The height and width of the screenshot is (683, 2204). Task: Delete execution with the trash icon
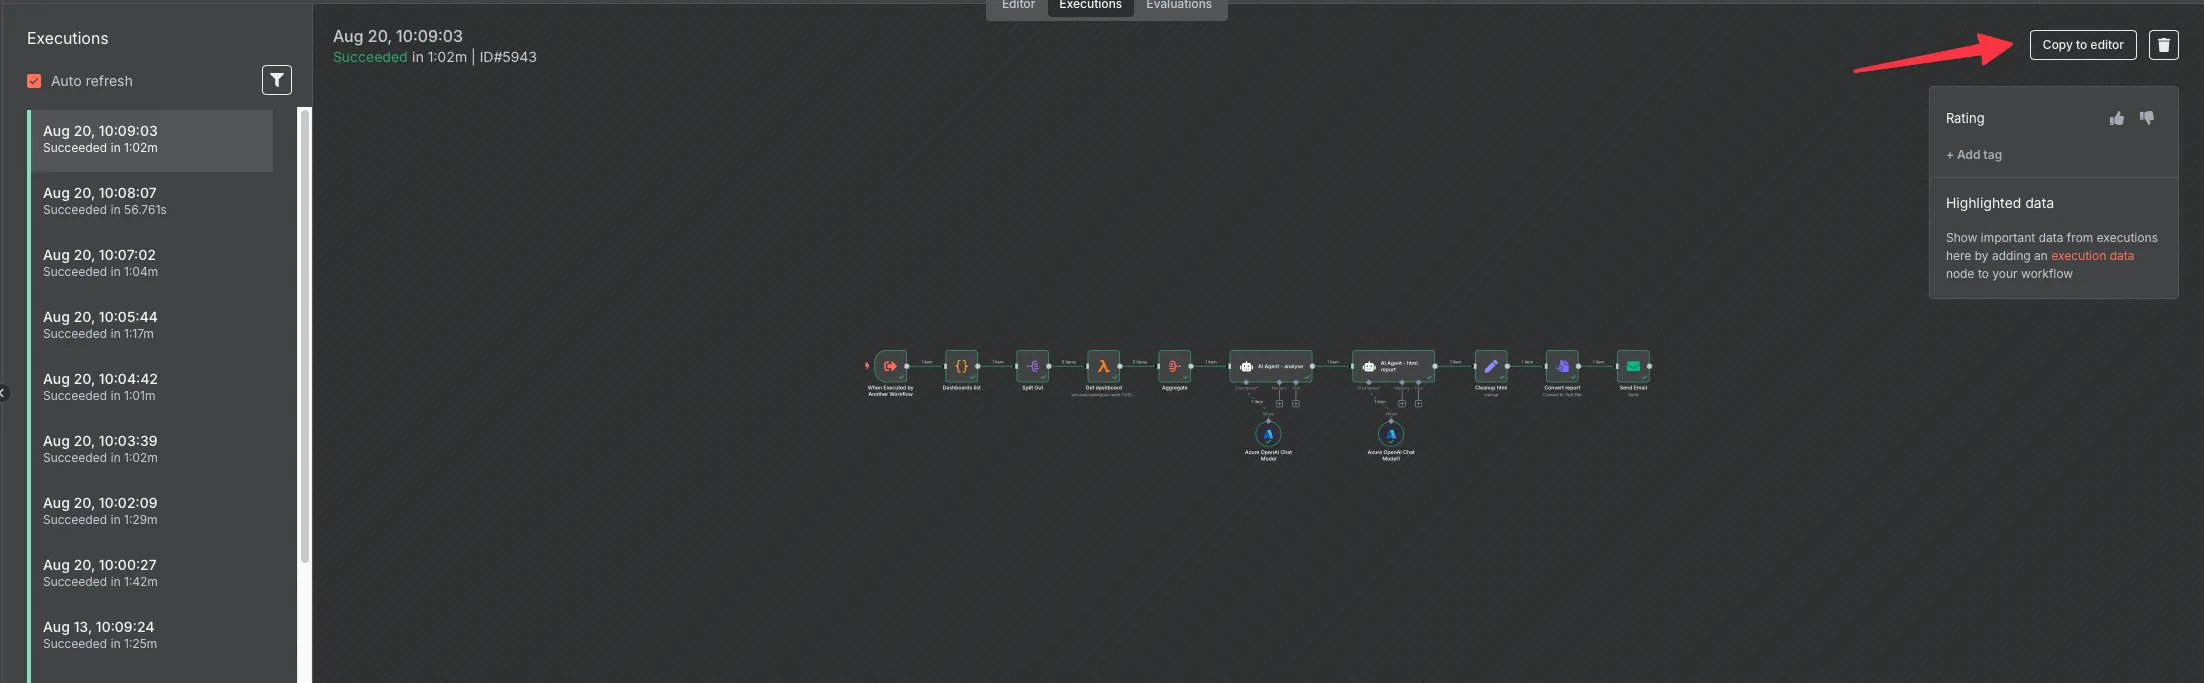click(2163, 45)
